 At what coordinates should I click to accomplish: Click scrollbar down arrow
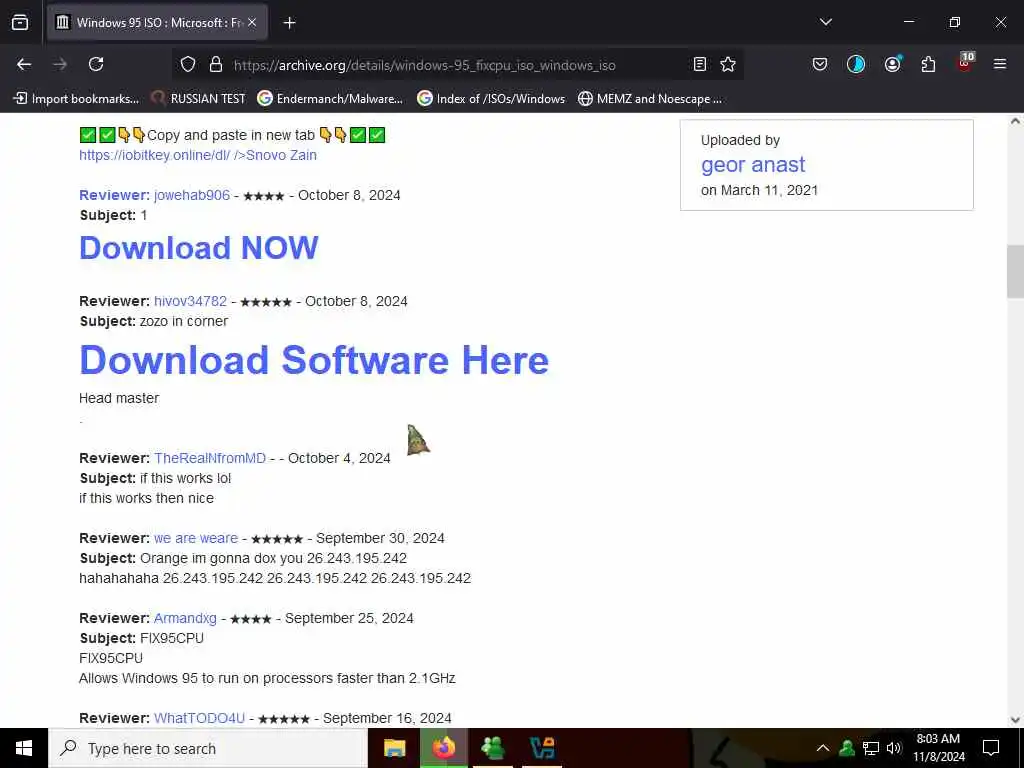coord(1015,720)
